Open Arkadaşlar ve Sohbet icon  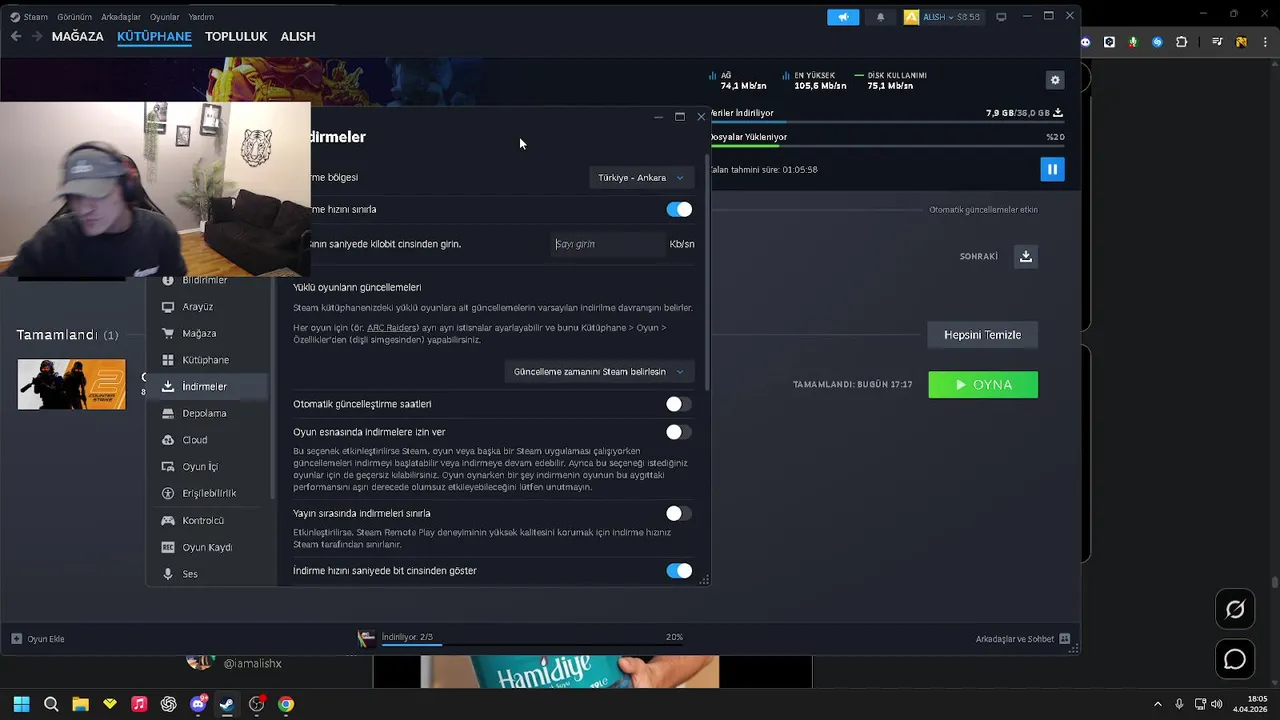tap(1064, 639)
